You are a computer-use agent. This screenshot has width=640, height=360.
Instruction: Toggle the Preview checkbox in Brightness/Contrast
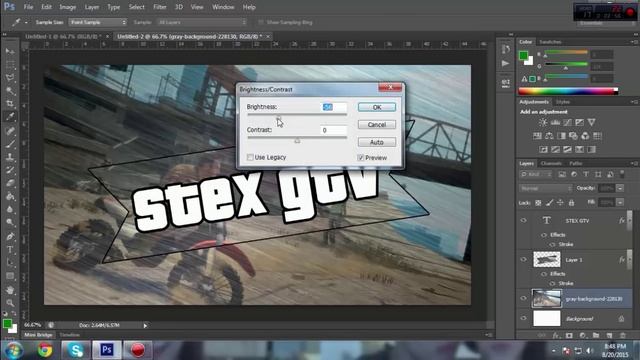point(361,158)
